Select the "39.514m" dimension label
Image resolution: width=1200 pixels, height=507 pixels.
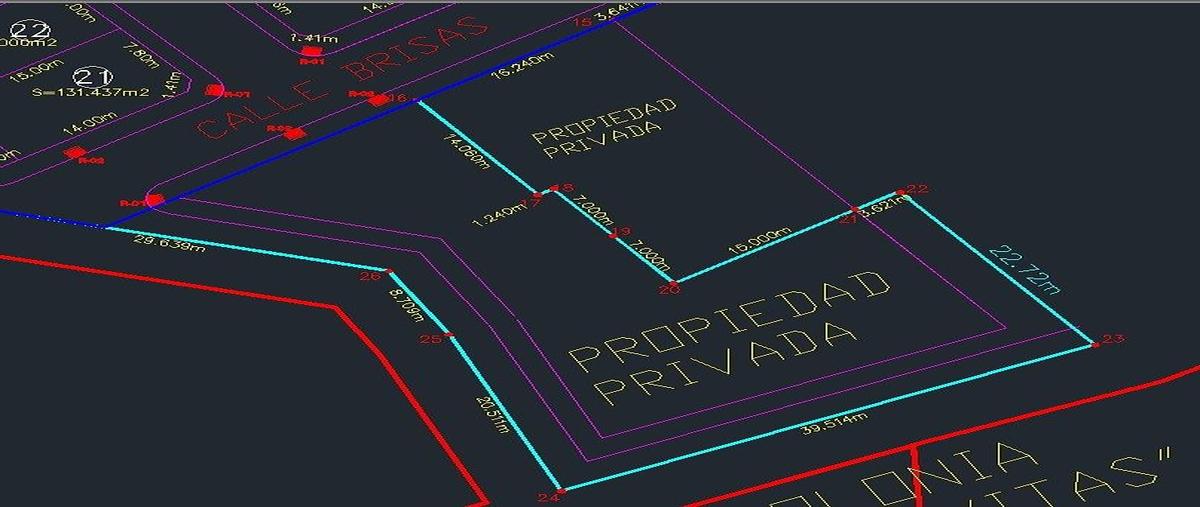click(835, 425)
